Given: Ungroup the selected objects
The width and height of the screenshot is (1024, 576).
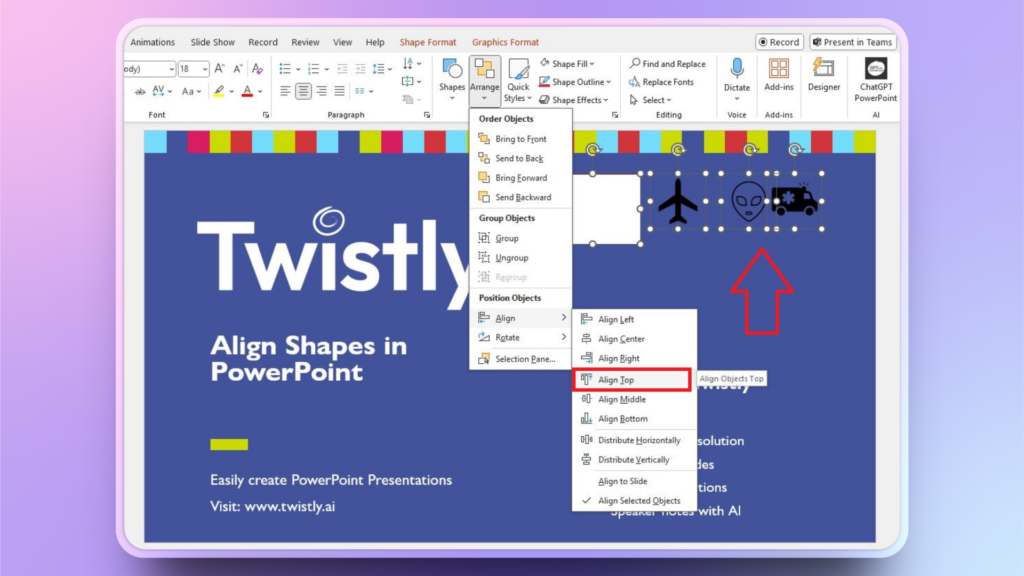Looking at the screenshot, I should pyautogui.click(x=520, y=257).
